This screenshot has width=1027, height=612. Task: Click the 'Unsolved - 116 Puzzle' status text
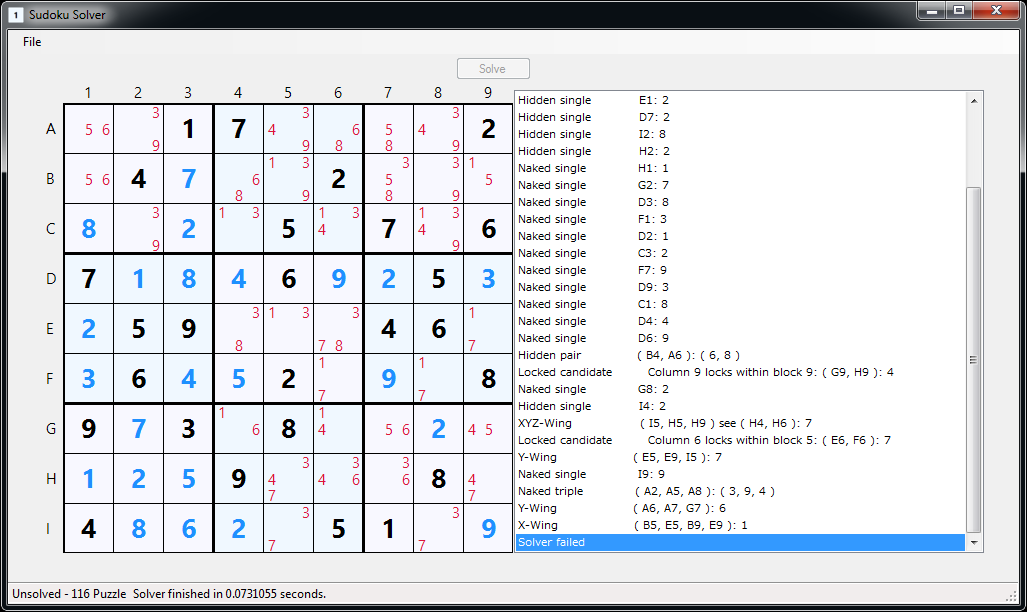[x=69, y=594]
